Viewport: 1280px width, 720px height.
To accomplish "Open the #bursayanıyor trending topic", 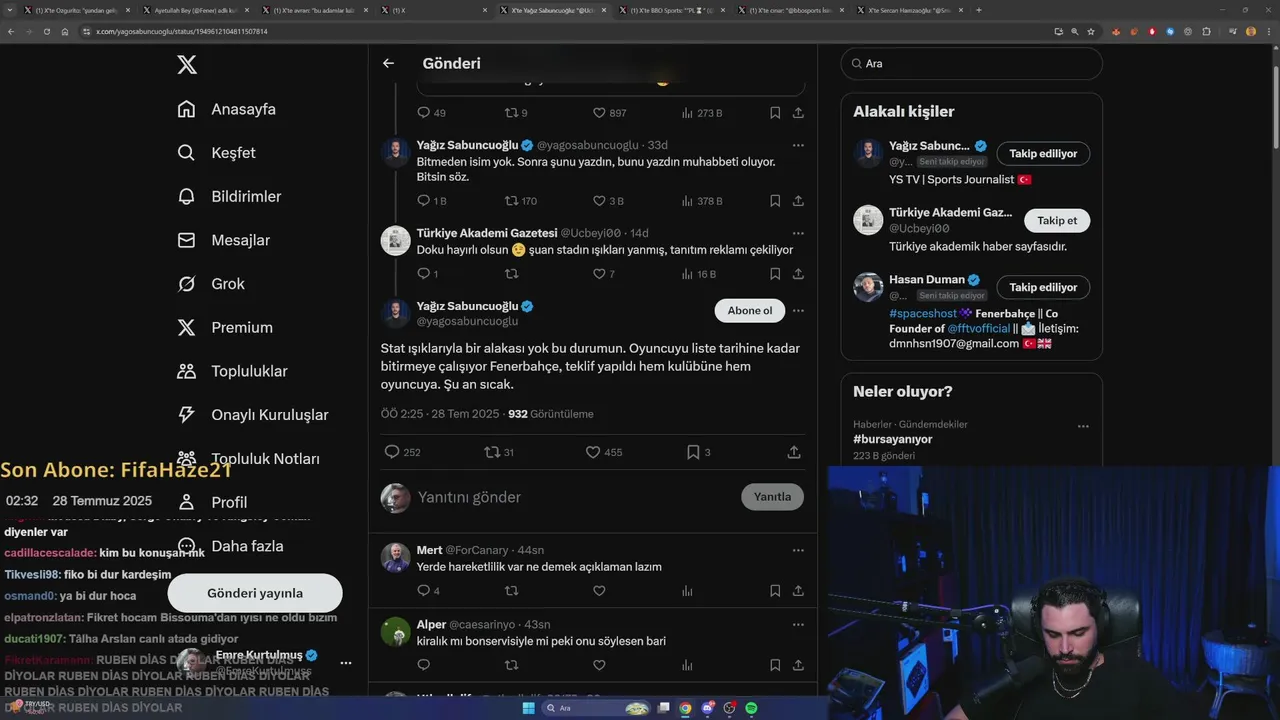I will (892, 439).
